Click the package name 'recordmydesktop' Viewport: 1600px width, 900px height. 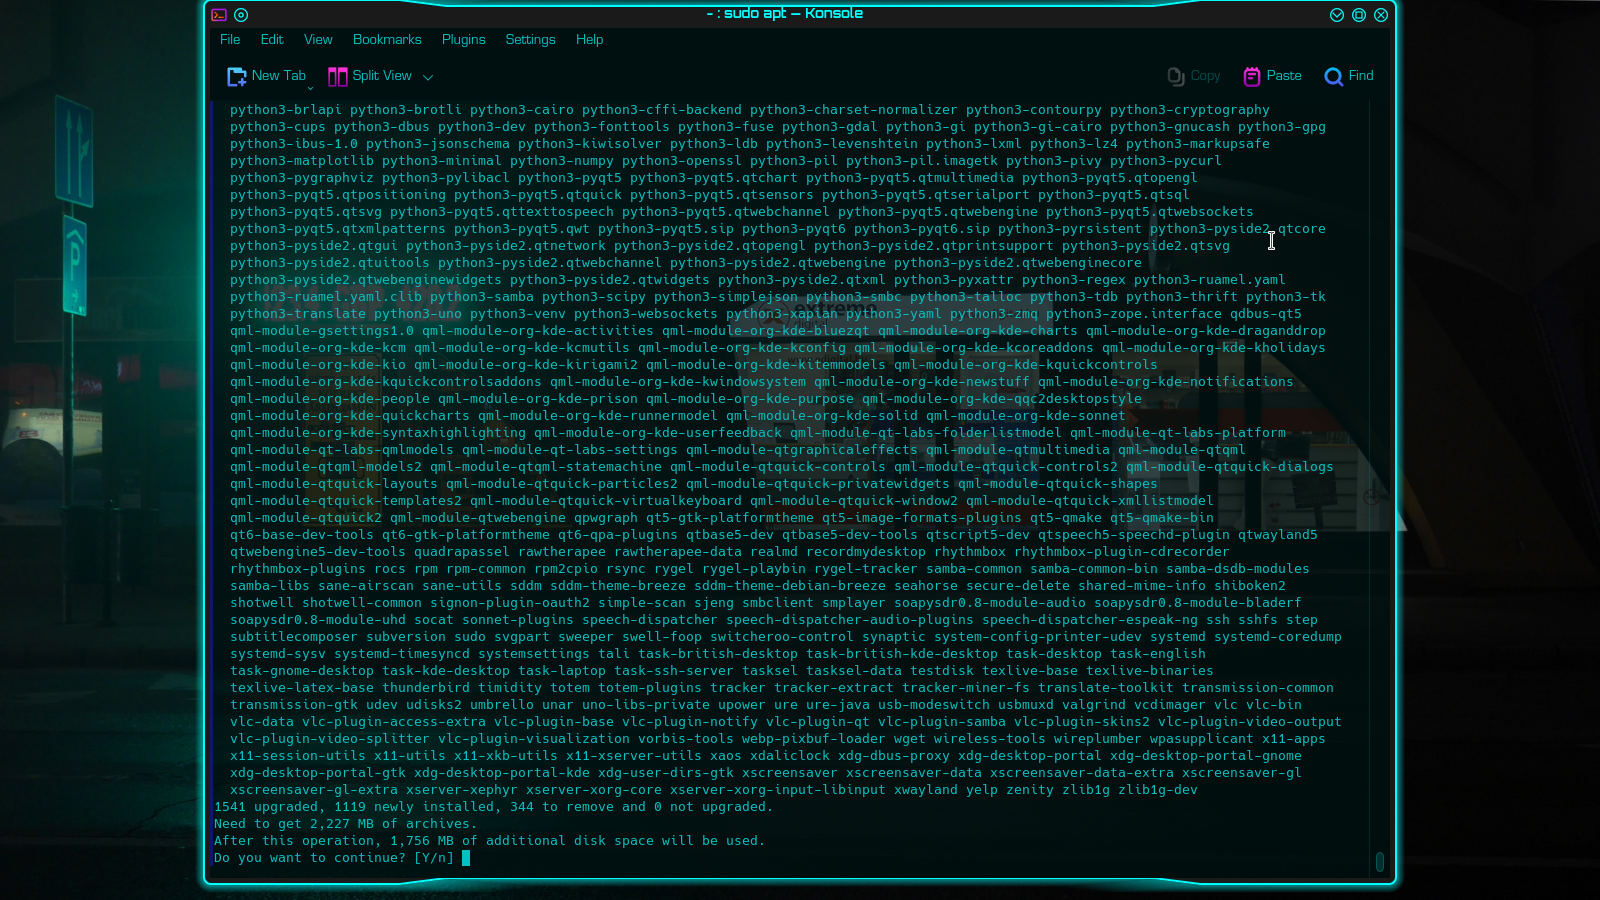(866, 552)
